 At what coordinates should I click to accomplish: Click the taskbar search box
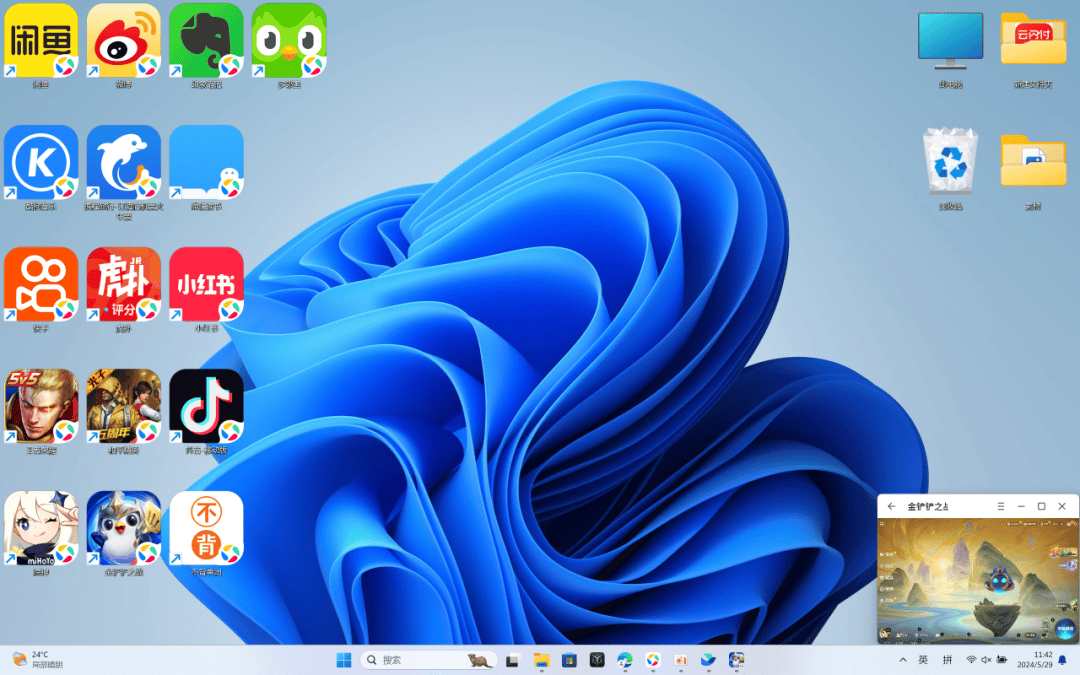tap(415, 660)
